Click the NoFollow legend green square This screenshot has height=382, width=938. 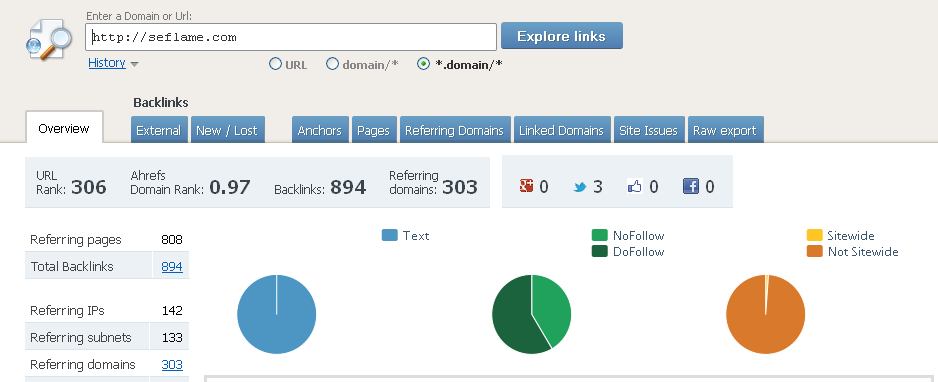[x=599, y=236]
